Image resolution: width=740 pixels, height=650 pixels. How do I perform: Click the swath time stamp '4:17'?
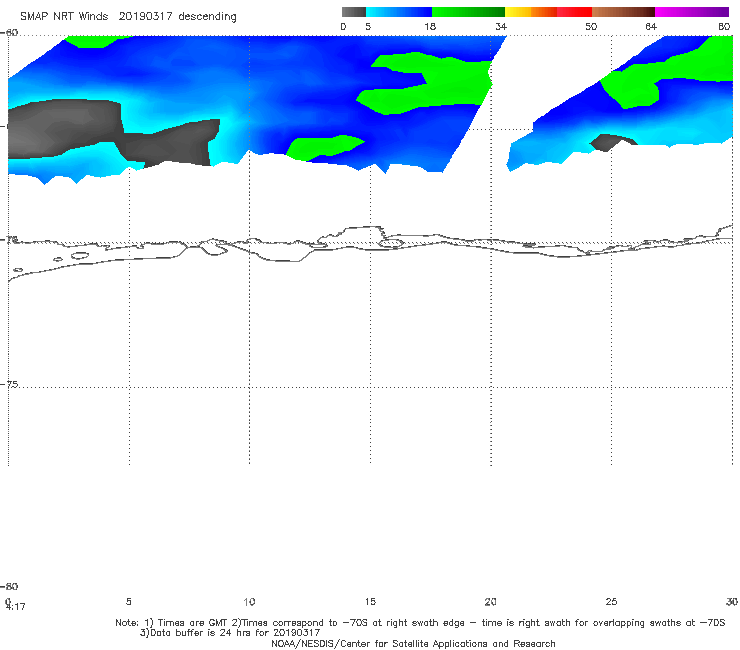[x=16, y=607]
